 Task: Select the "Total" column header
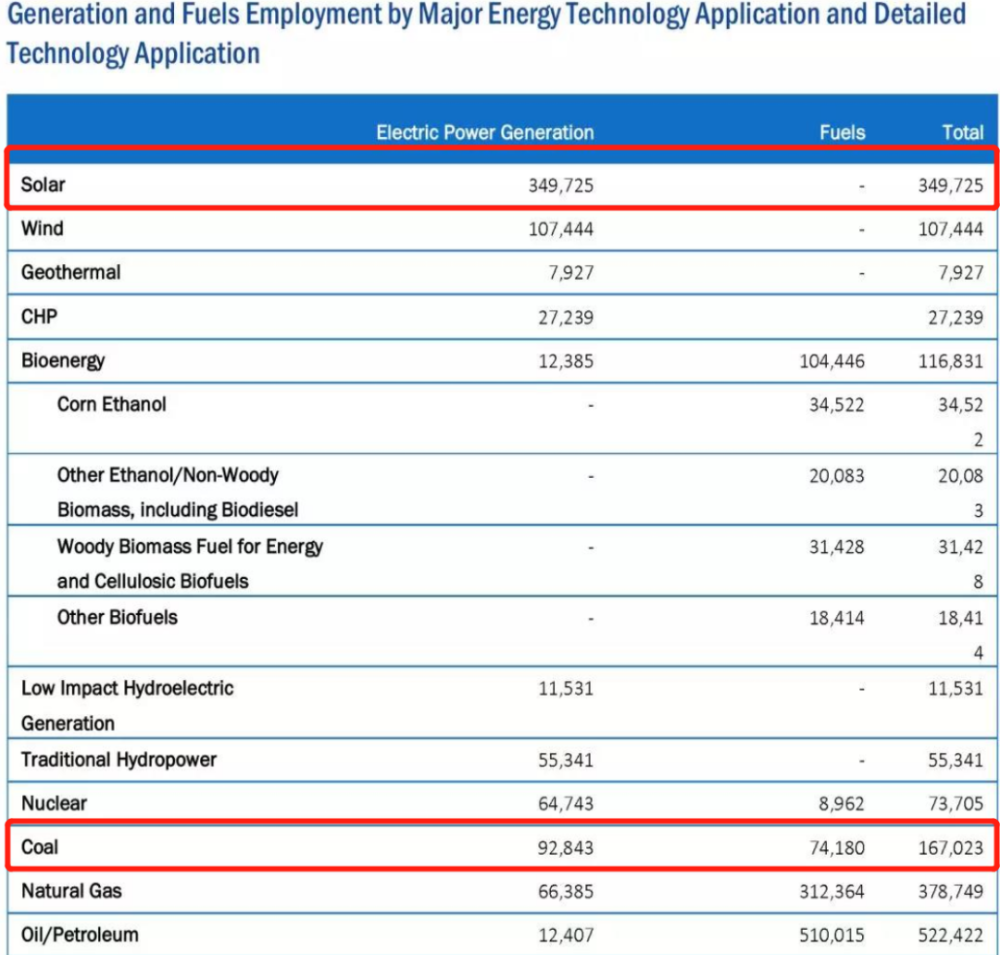pos(963,132)
